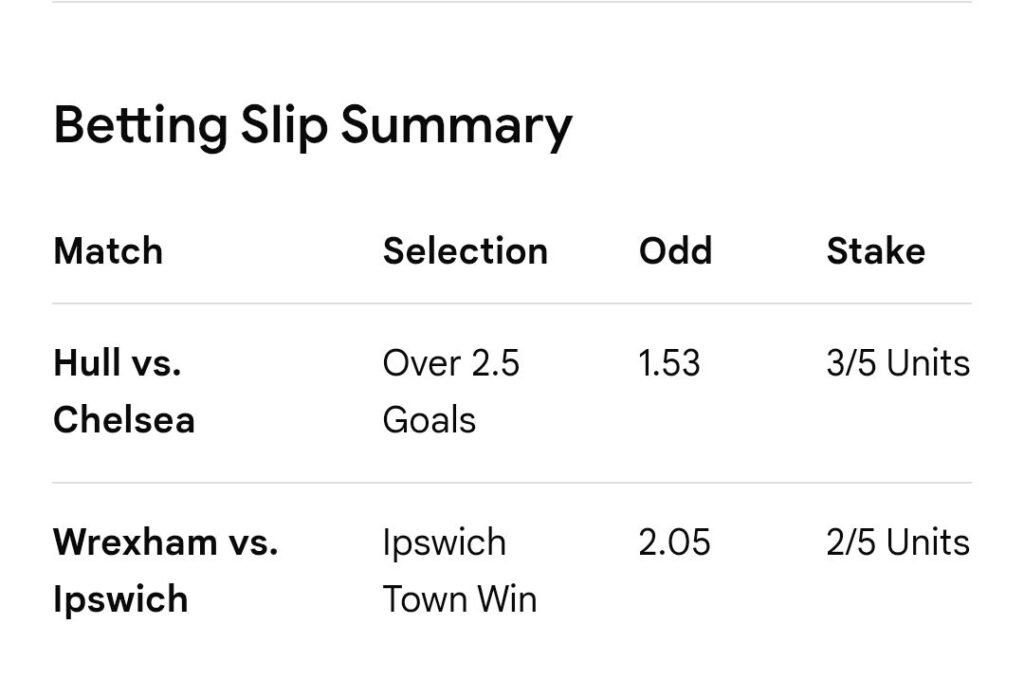Click the word Summary in the heading
This screenshot has height=698, width=1024.
tap(456, 127)
